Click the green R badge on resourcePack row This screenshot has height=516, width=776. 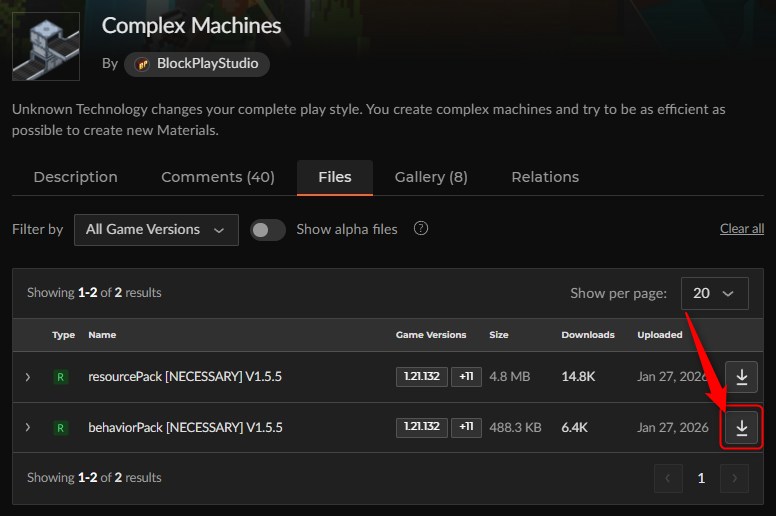pos(60,377)
